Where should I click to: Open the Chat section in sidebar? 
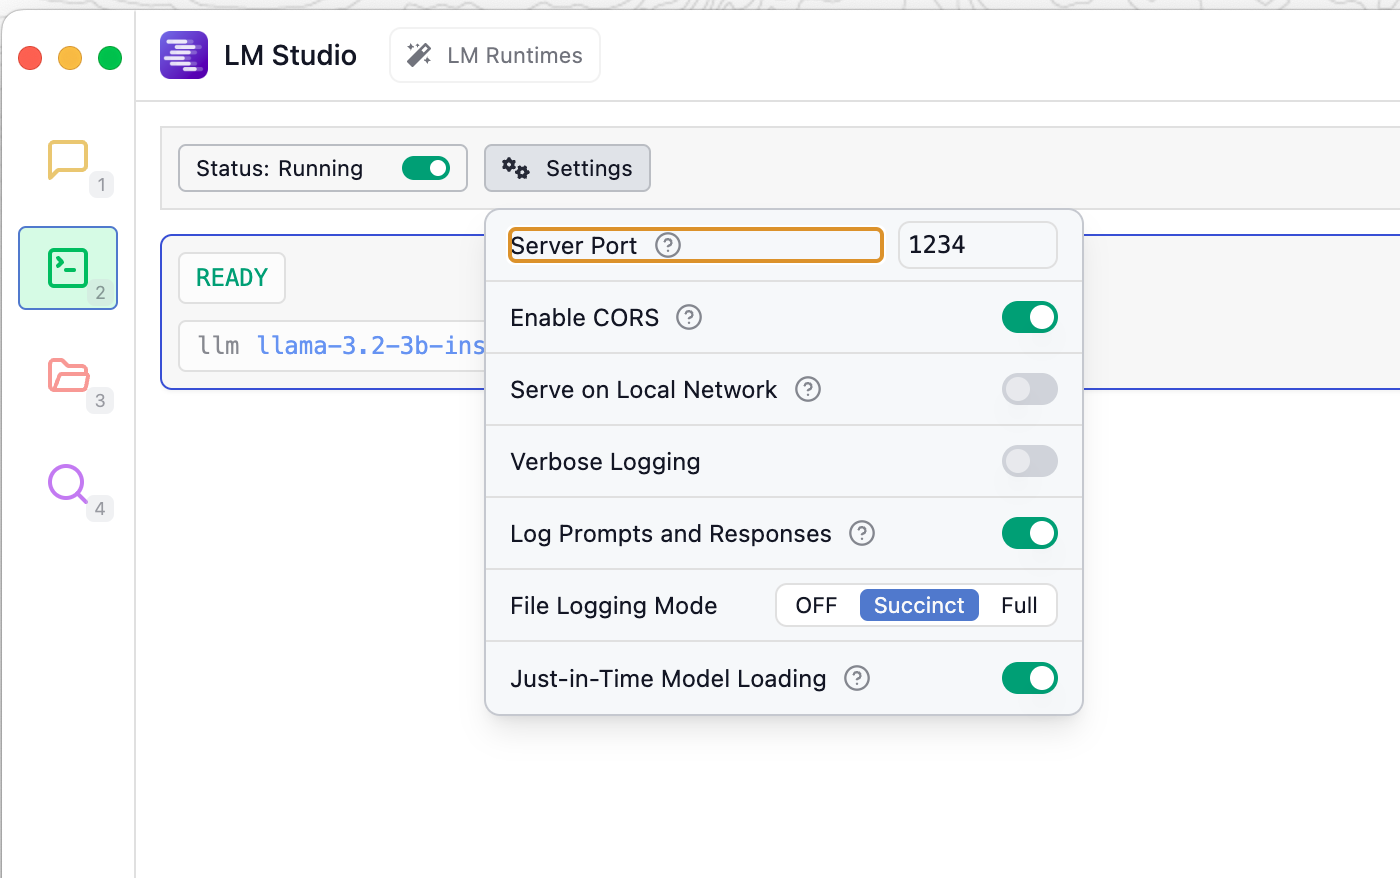click(x=68, y=160)
